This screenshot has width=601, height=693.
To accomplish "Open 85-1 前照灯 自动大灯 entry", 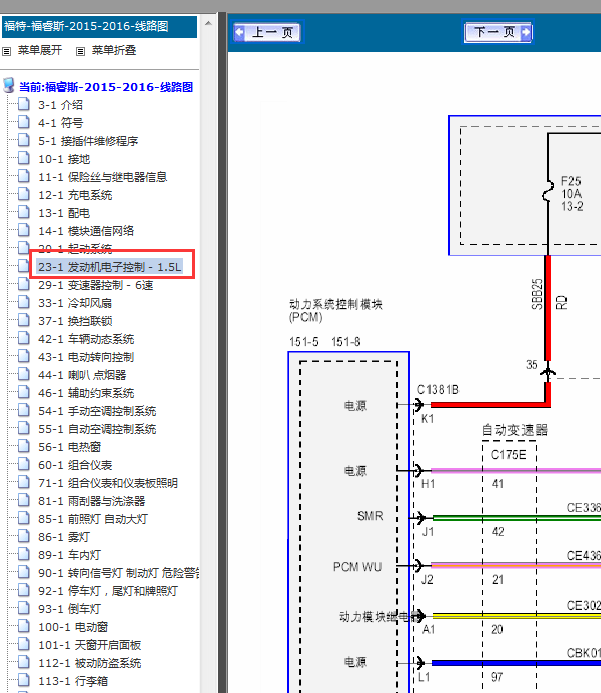I will tap(93, 519).
